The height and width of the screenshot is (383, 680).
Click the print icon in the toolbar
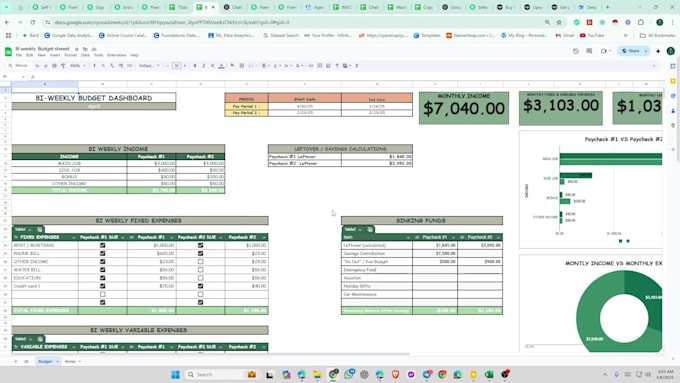[54, 66]
